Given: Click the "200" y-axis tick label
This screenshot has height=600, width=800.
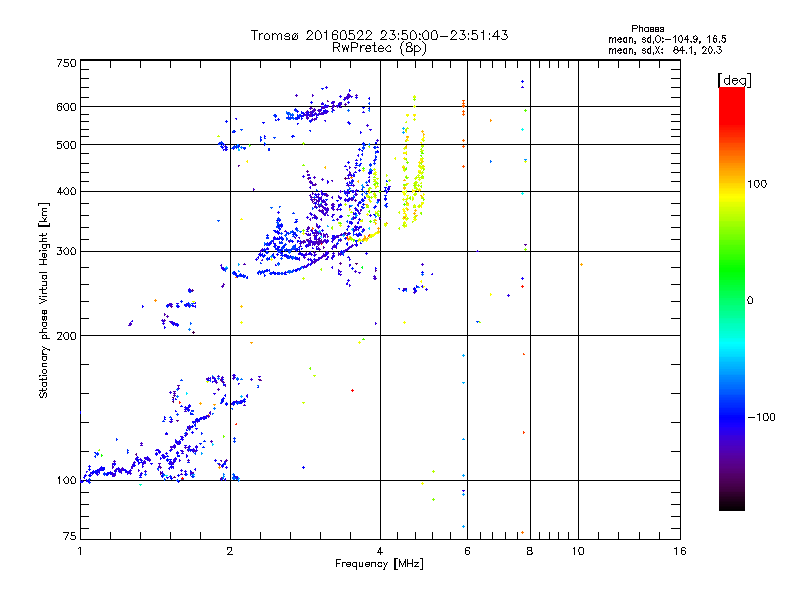Looking at the screenshot, I should tap(66, 336).
